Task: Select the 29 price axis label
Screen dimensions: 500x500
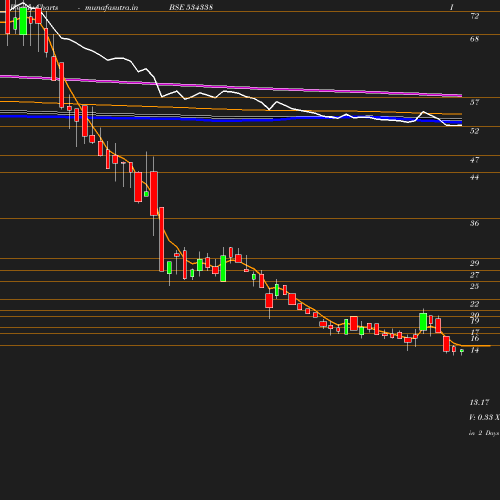Action: [x=474, y=263]
